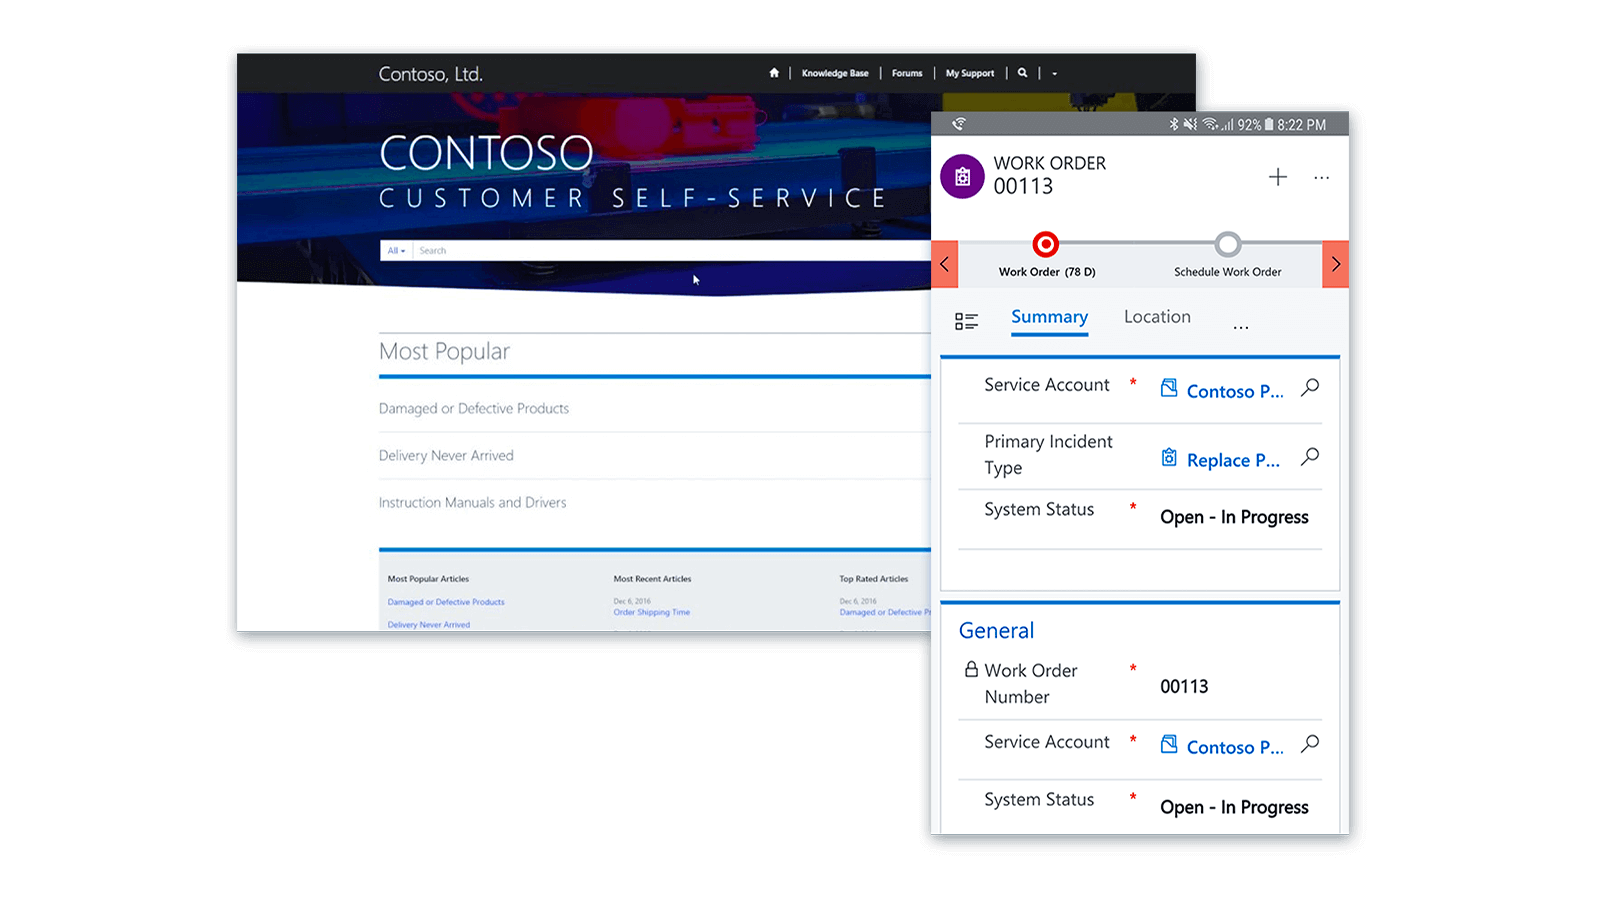The image size is (1600, 900).
Task: Expand the caret menu in the portal navigation bar
Action: pos(1054,74)
